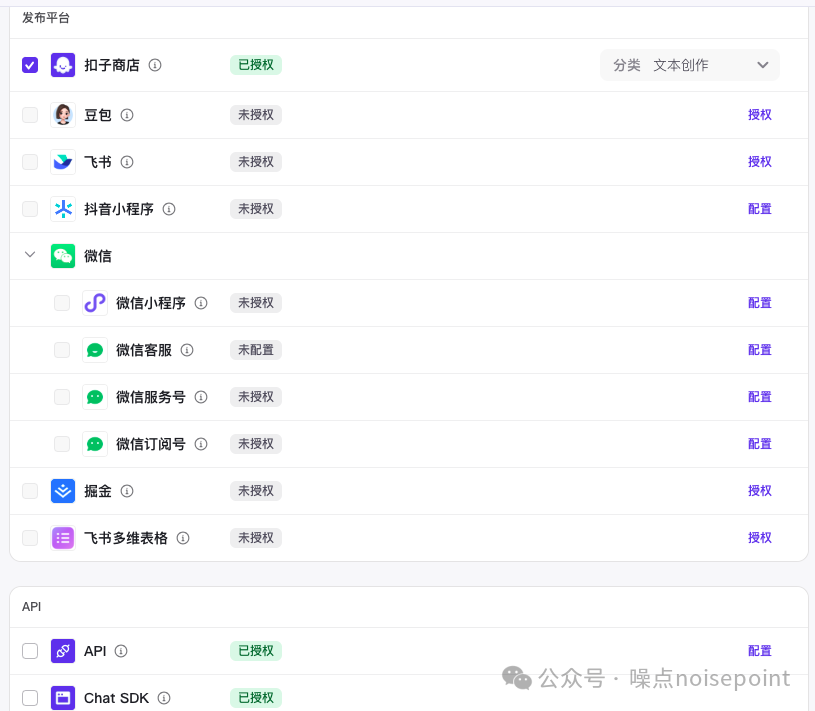Check the 微信订阅号 checkbox

[62, 444]
